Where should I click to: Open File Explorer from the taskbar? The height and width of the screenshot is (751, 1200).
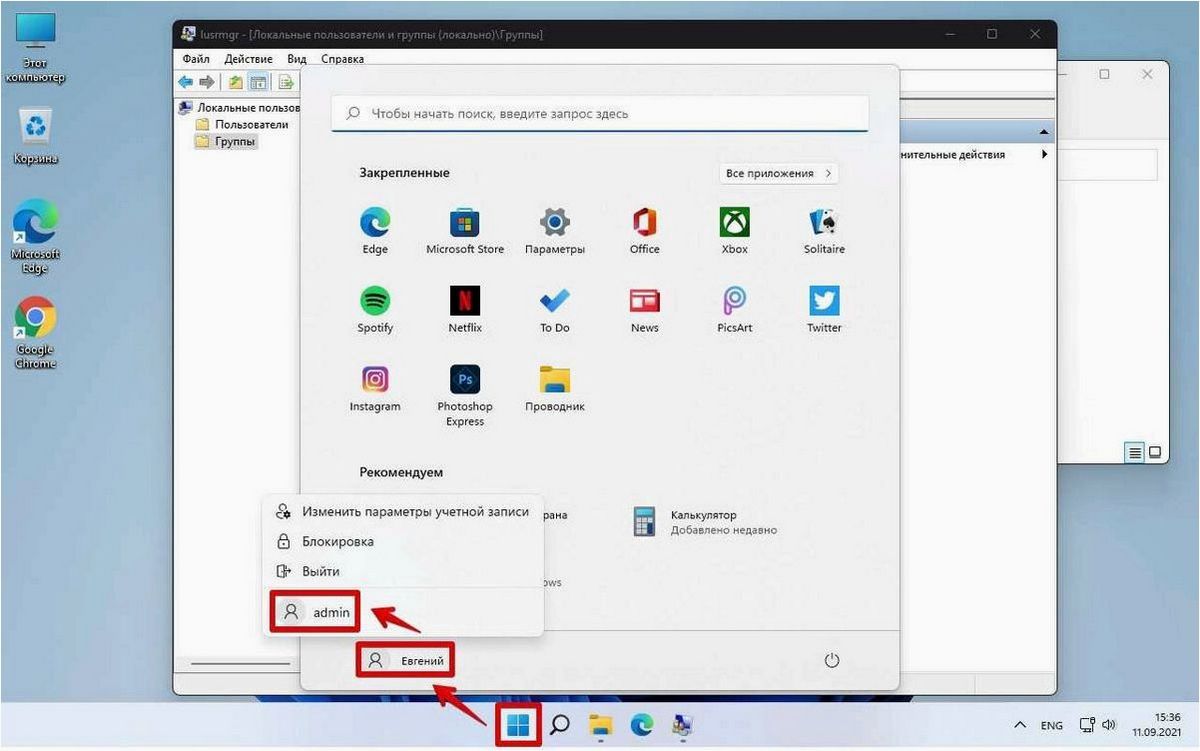pyautogui.click(x=600, y=724)
